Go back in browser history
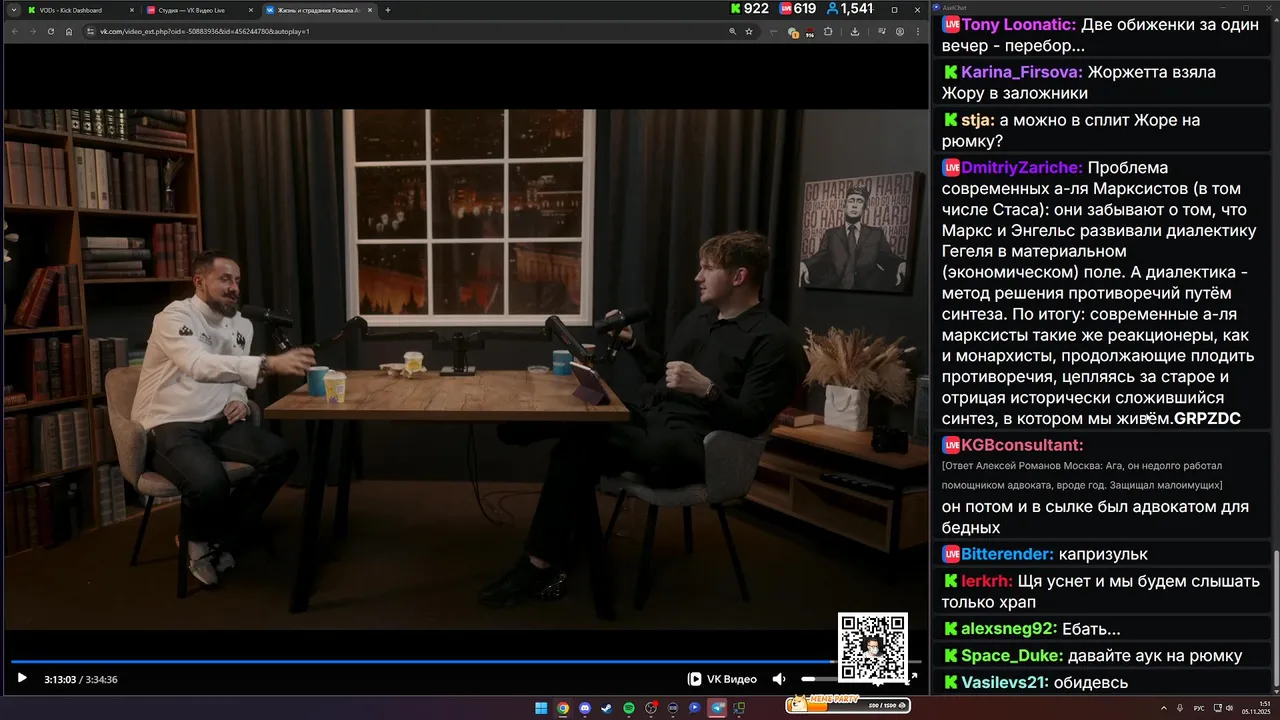The image size is (1280, 720). click(x=14, y=31)
